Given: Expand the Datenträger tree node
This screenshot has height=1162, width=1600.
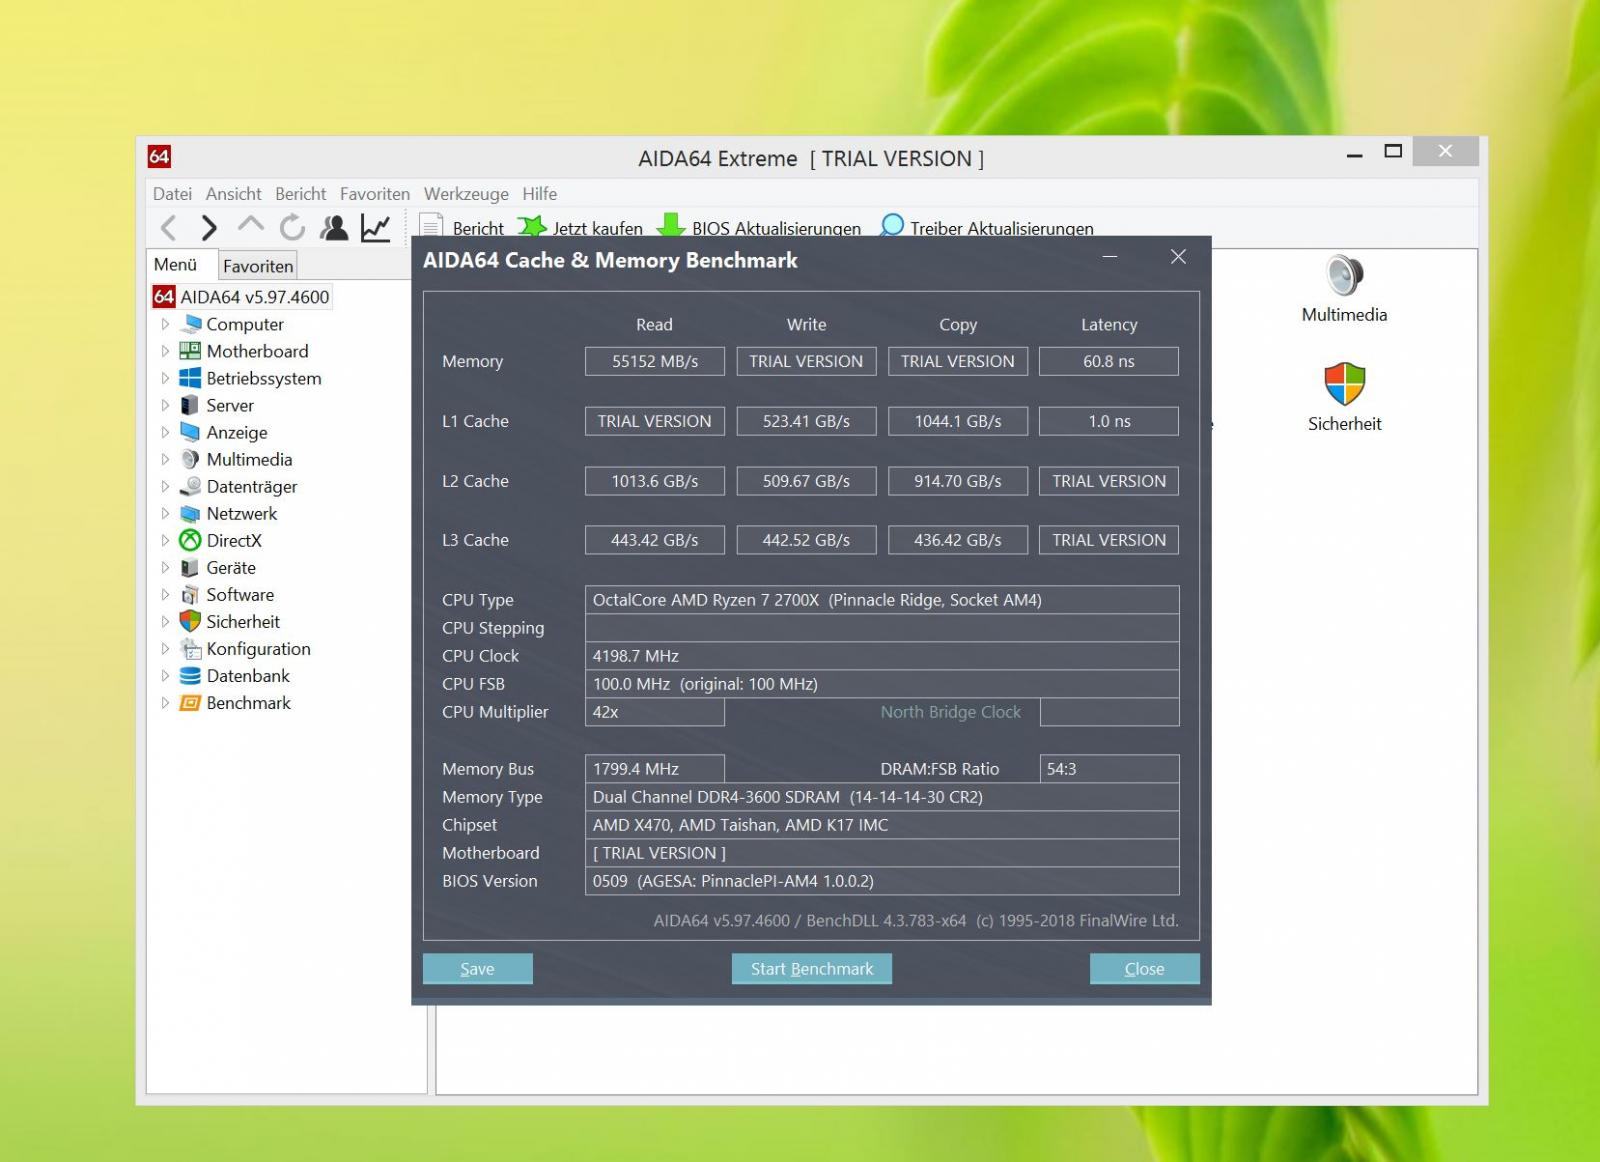Looking at the screenshot, I should coord(165,486).
